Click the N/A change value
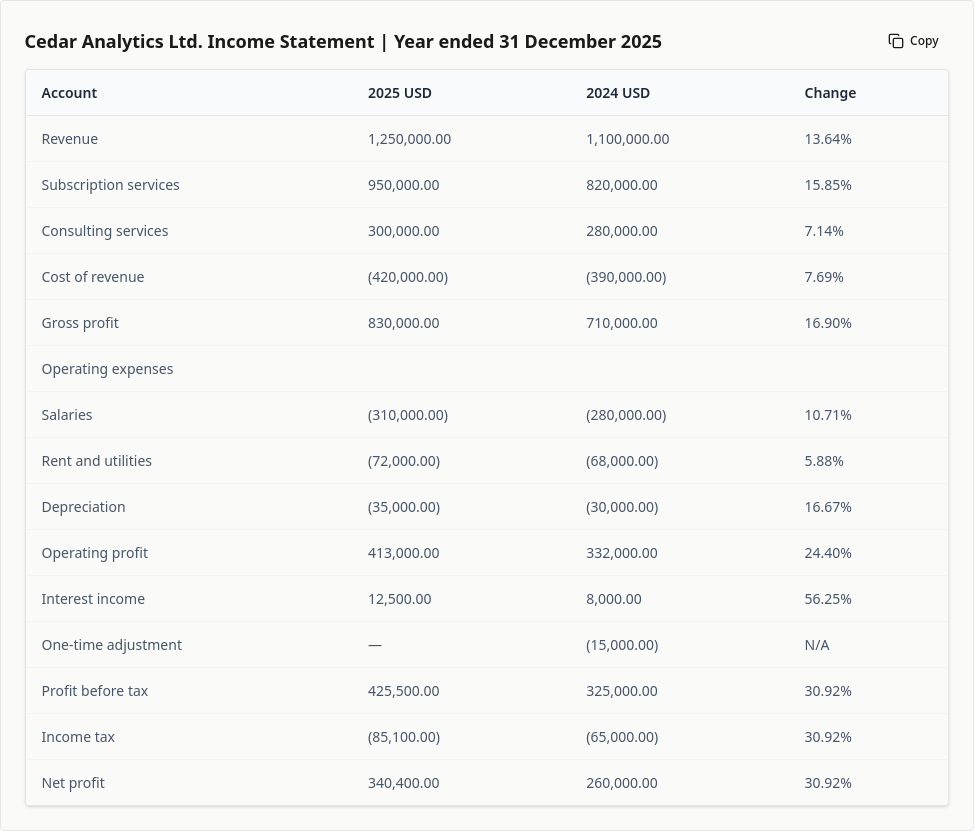 coord(816,645)
